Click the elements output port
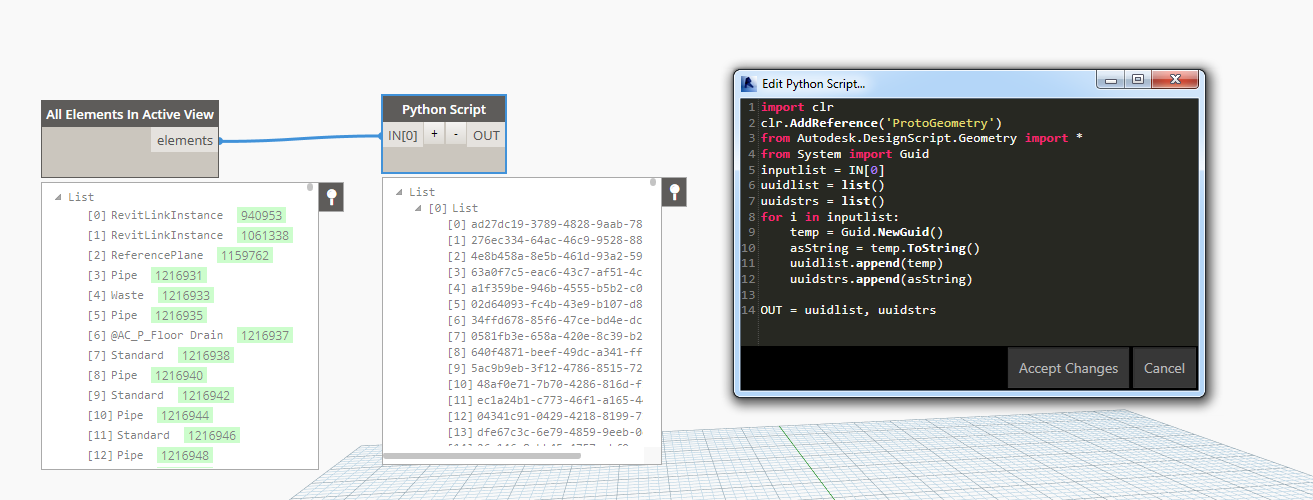 pos(185,140)
